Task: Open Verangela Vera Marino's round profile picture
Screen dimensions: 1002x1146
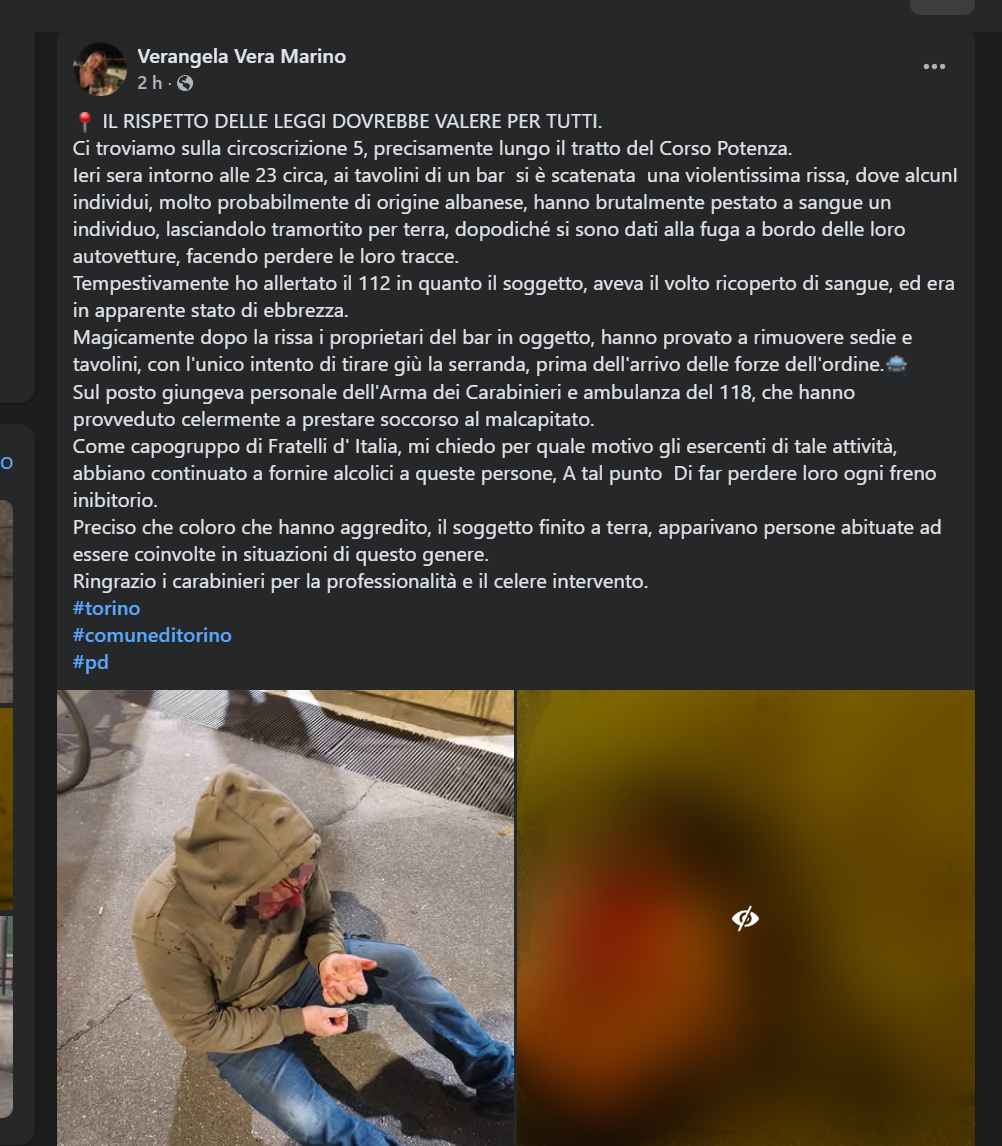Action: click(100, 69)
